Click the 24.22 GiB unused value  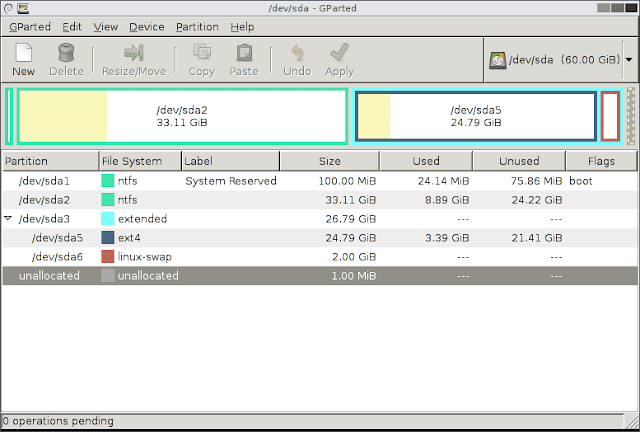537,200
